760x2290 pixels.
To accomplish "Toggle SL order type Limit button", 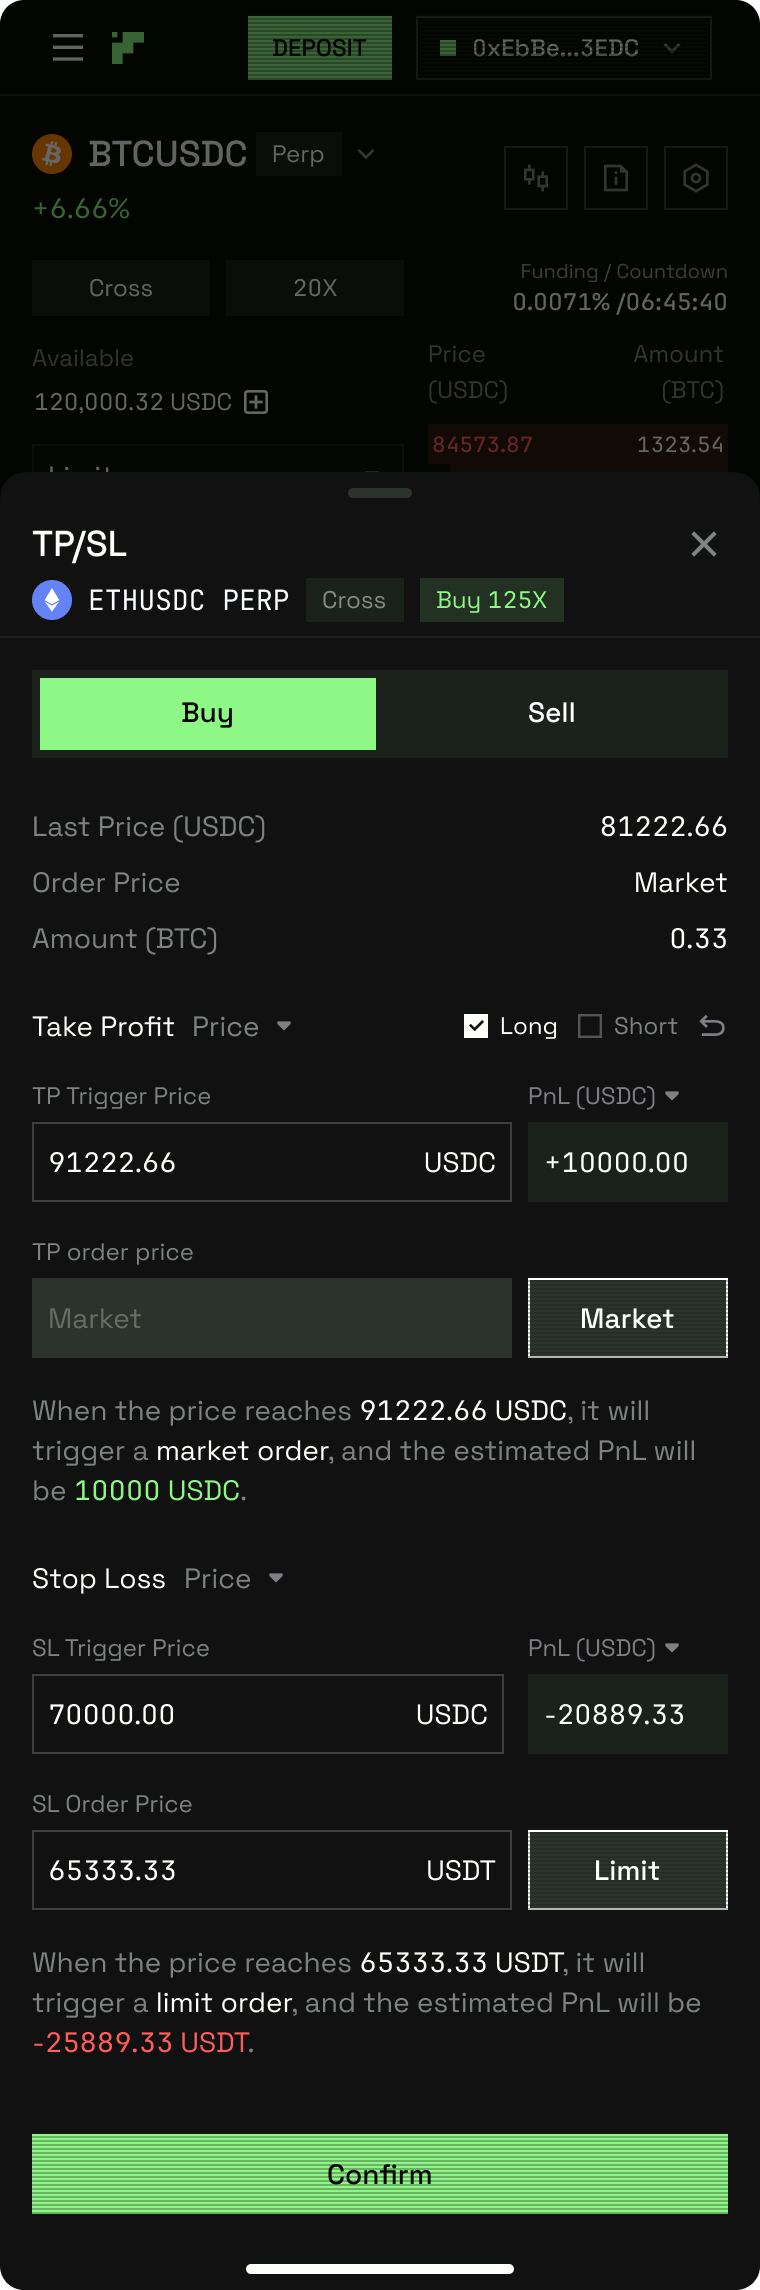I will click(x=627, y=1870).
